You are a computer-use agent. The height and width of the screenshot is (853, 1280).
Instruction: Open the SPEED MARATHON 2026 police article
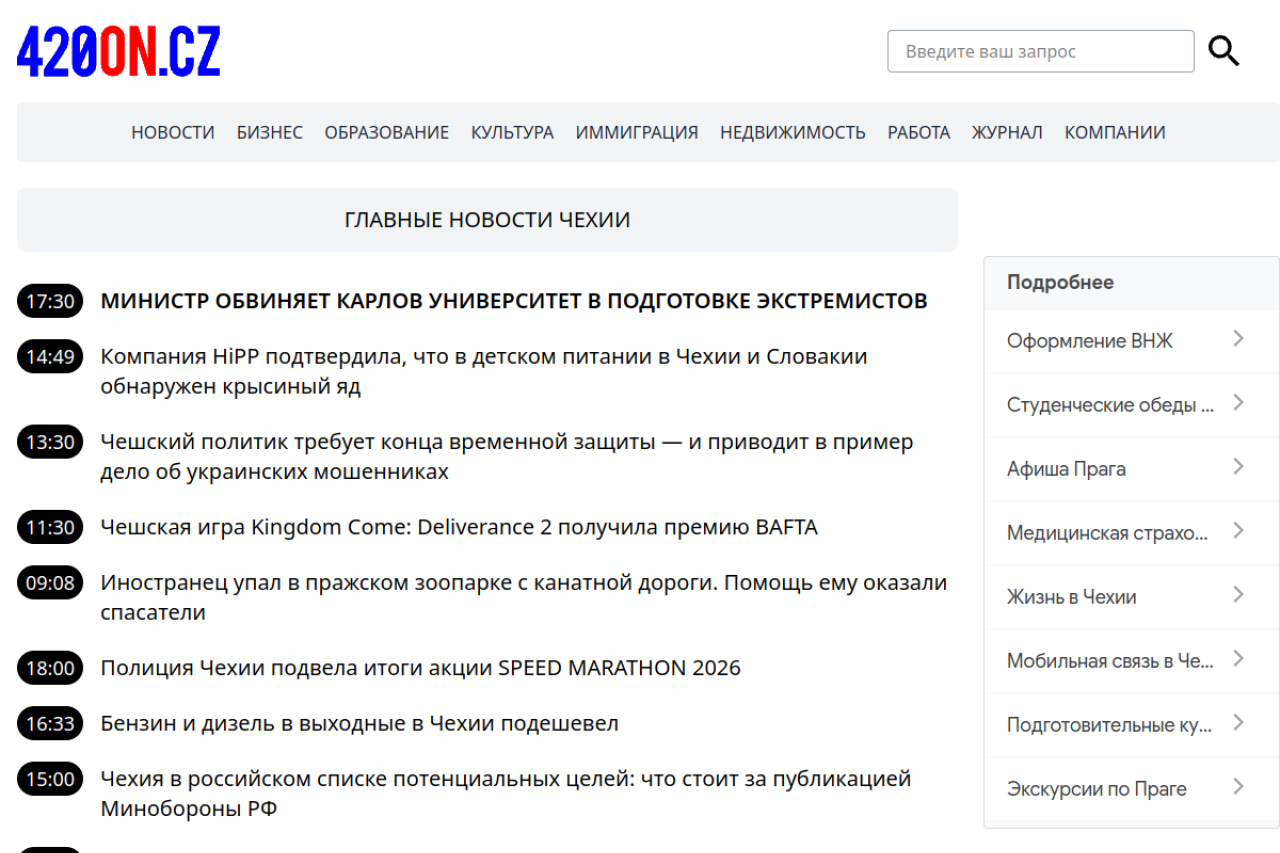pos(420,668)
